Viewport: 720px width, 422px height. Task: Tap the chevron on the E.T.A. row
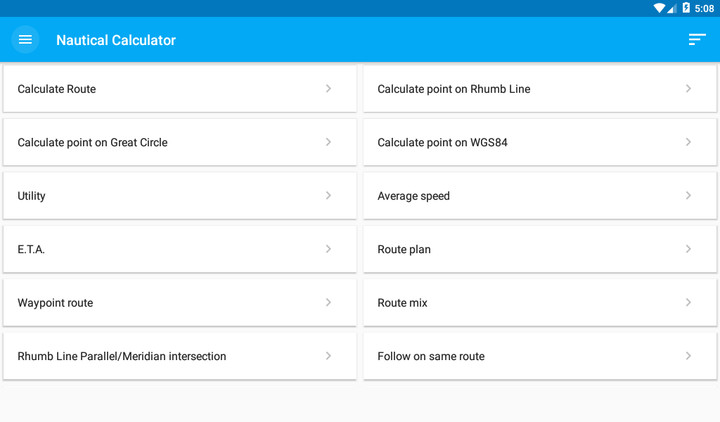(x=328, y=249)
